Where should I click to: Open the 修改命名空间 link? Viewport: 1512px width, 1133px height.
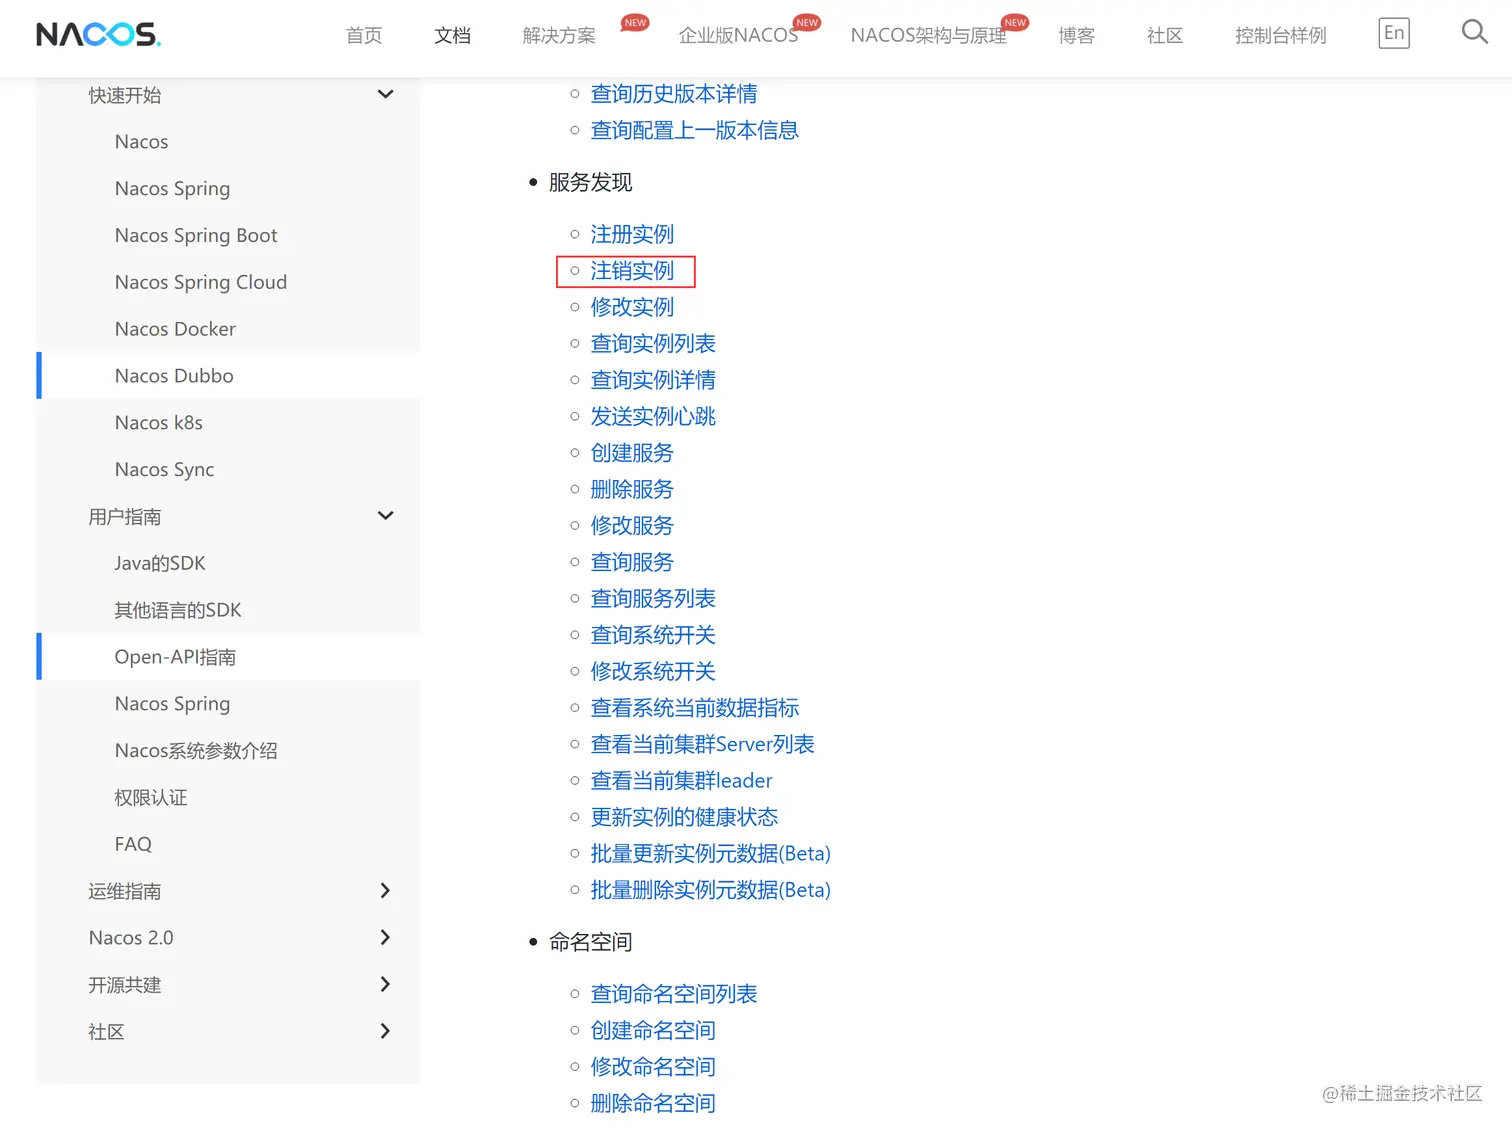click(x=653, y=1067)
